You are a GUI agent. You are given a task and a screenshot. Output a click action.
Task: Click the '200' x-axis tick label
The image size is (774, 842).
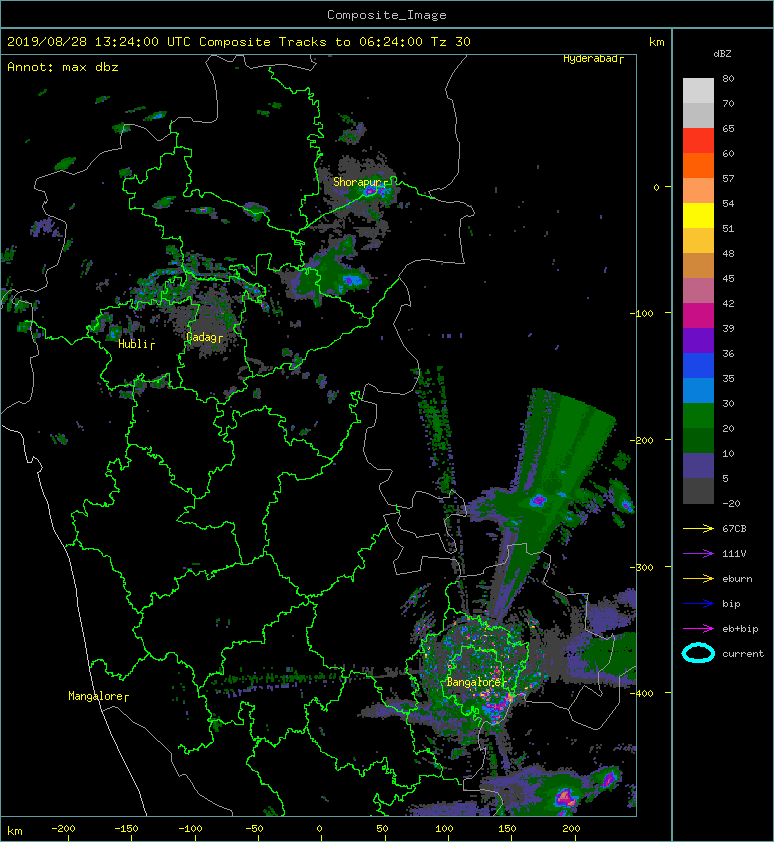572,829
